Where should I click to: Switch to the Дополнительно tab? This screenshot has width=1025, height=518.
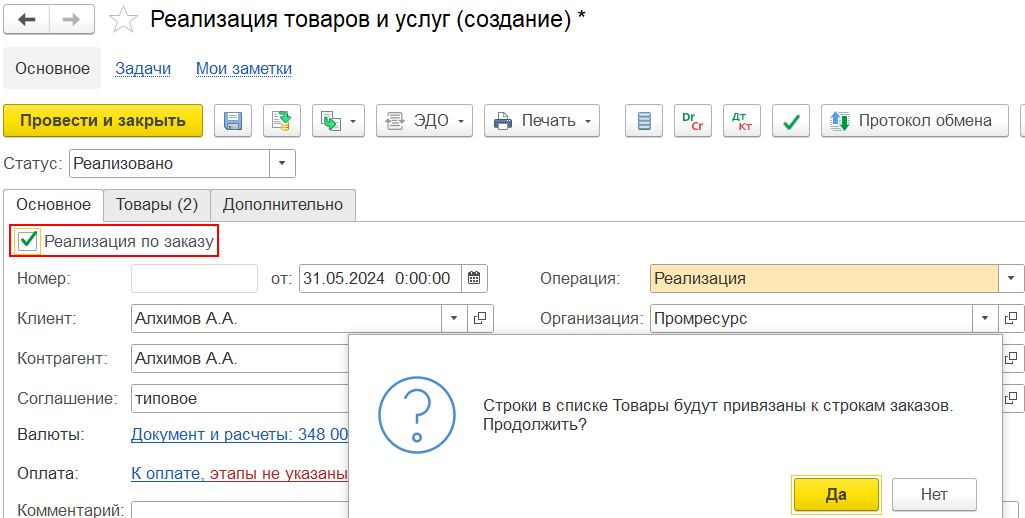(282, 204)
